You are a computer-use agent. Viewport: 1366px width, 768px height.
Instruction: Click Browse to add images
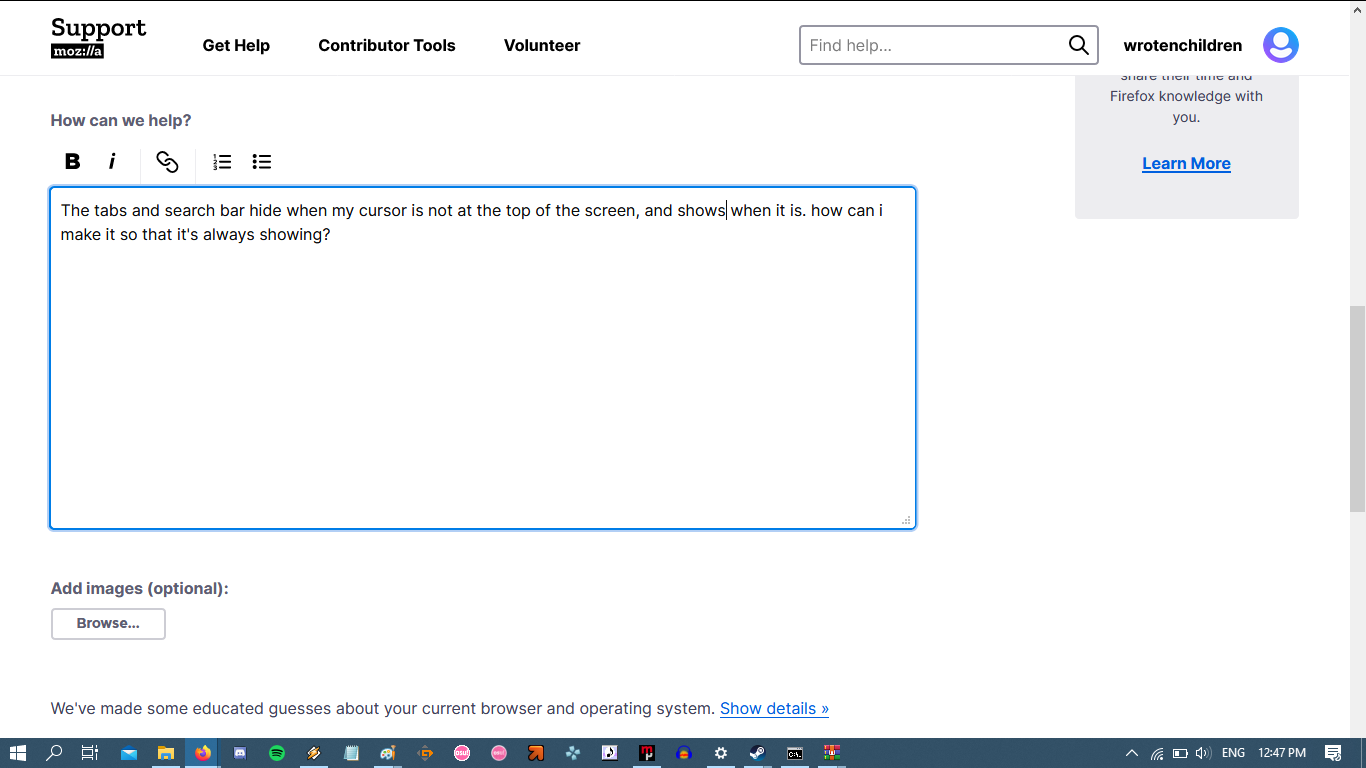(108, 623)
